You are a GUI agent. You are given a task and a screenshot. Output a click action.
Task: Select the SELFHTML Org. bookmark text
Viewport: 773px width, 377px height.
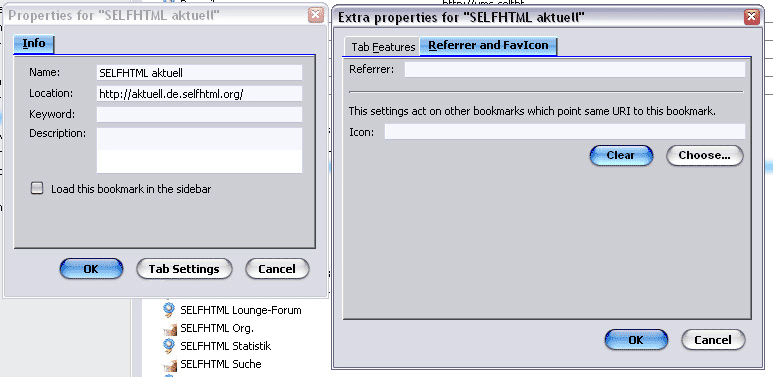(217, 328)
